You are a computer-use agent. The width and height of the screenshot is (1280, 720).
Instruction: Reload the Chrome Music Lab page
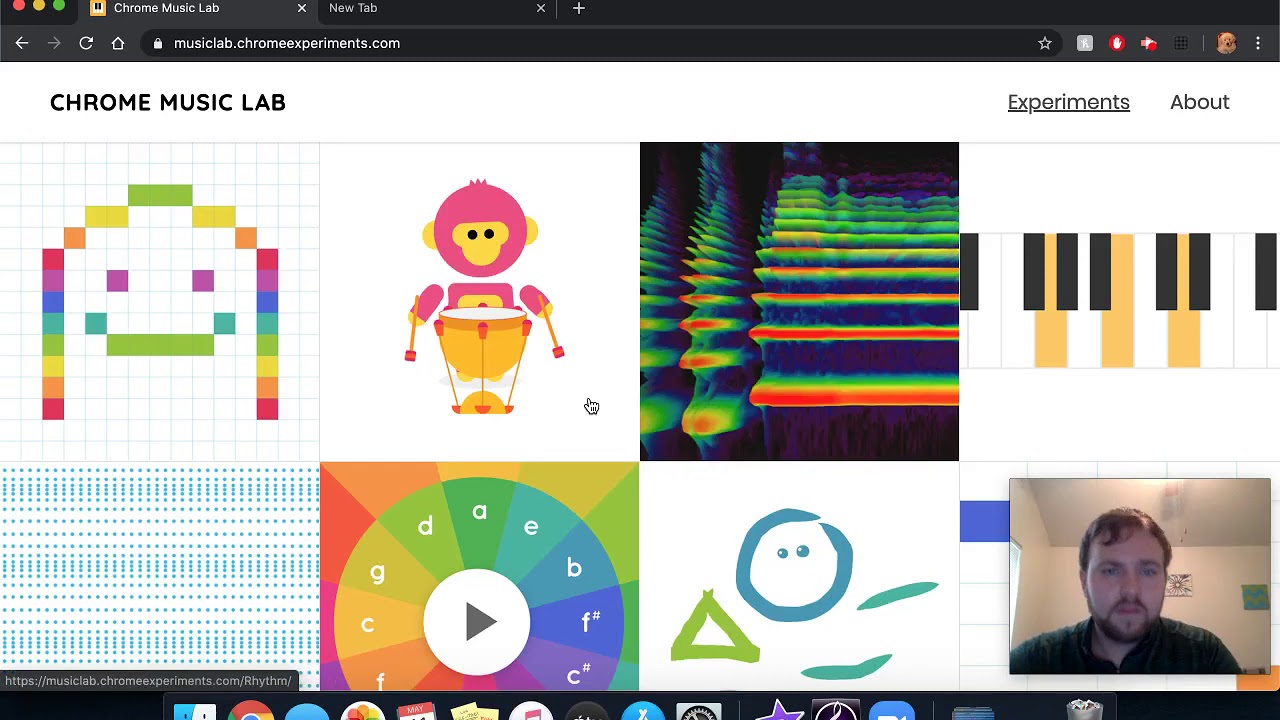tap(86, 43)
